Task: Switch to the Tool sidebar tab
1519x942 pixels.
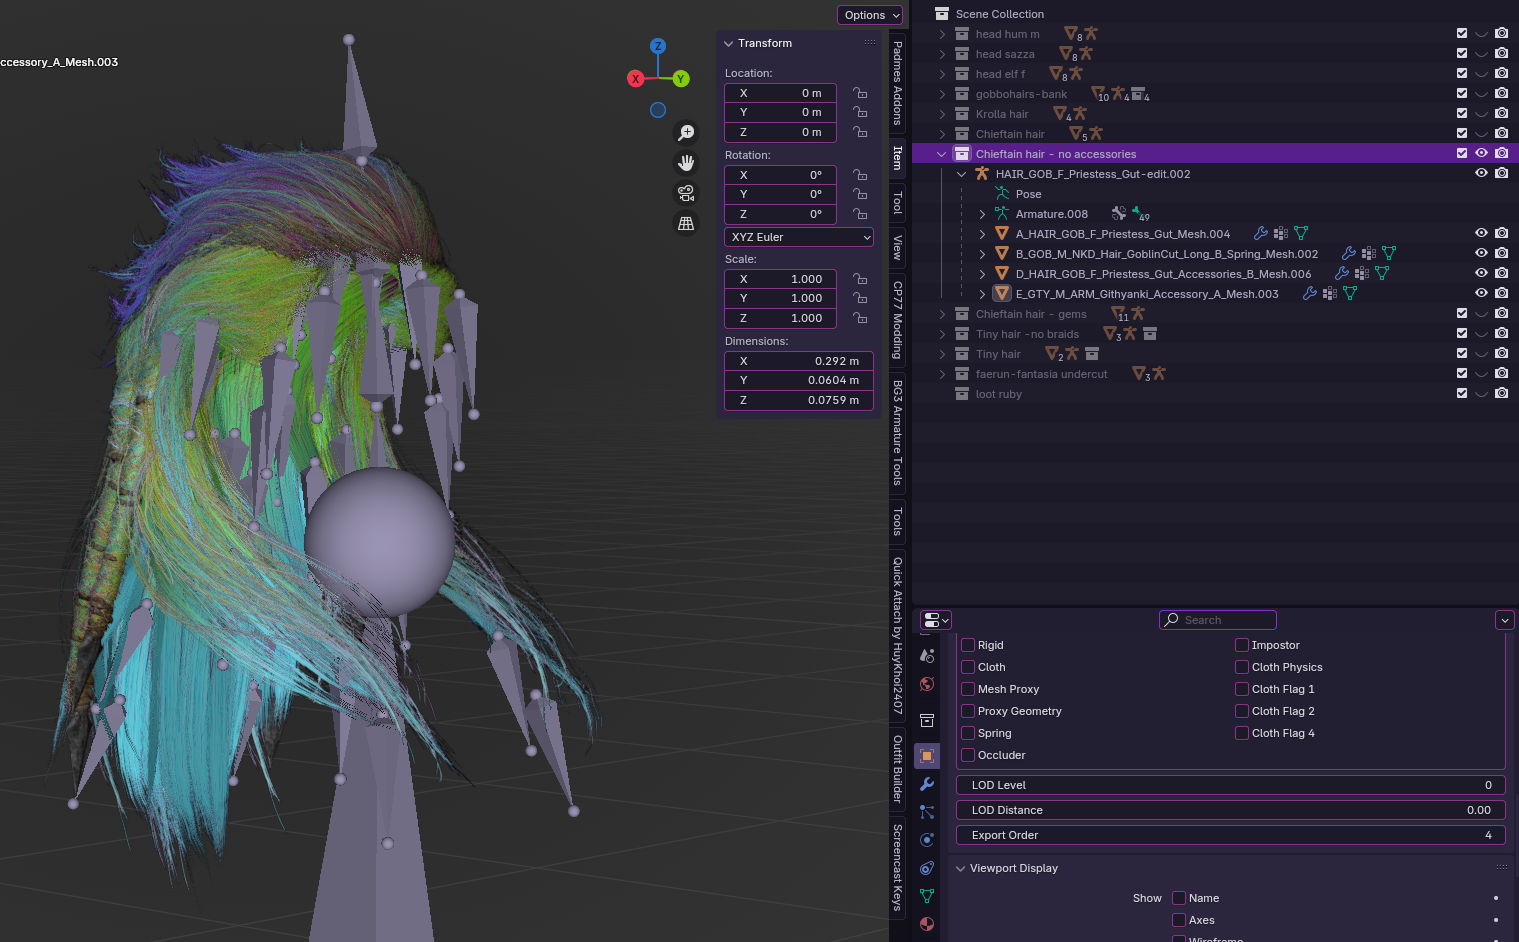Action: (897, 203)
